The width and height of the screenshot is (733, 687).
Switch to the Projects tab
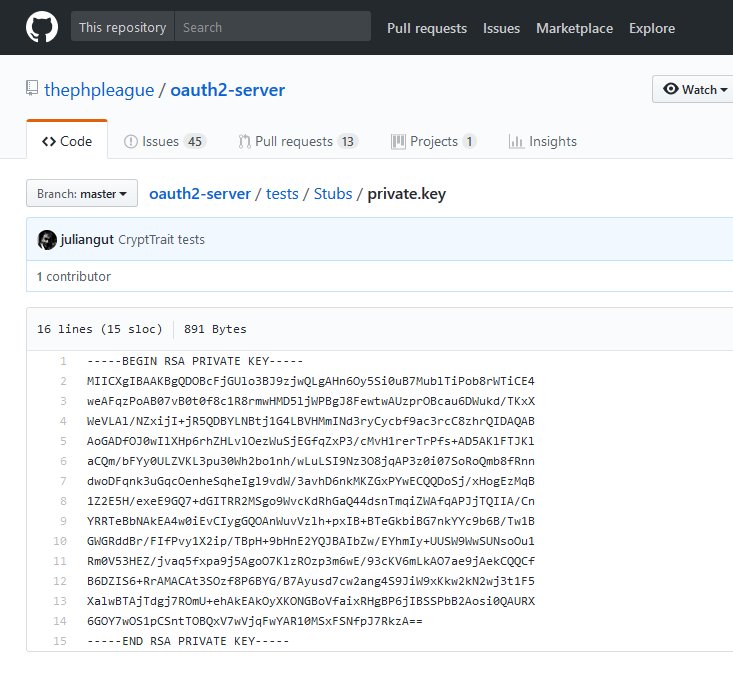tap(433, 141)
